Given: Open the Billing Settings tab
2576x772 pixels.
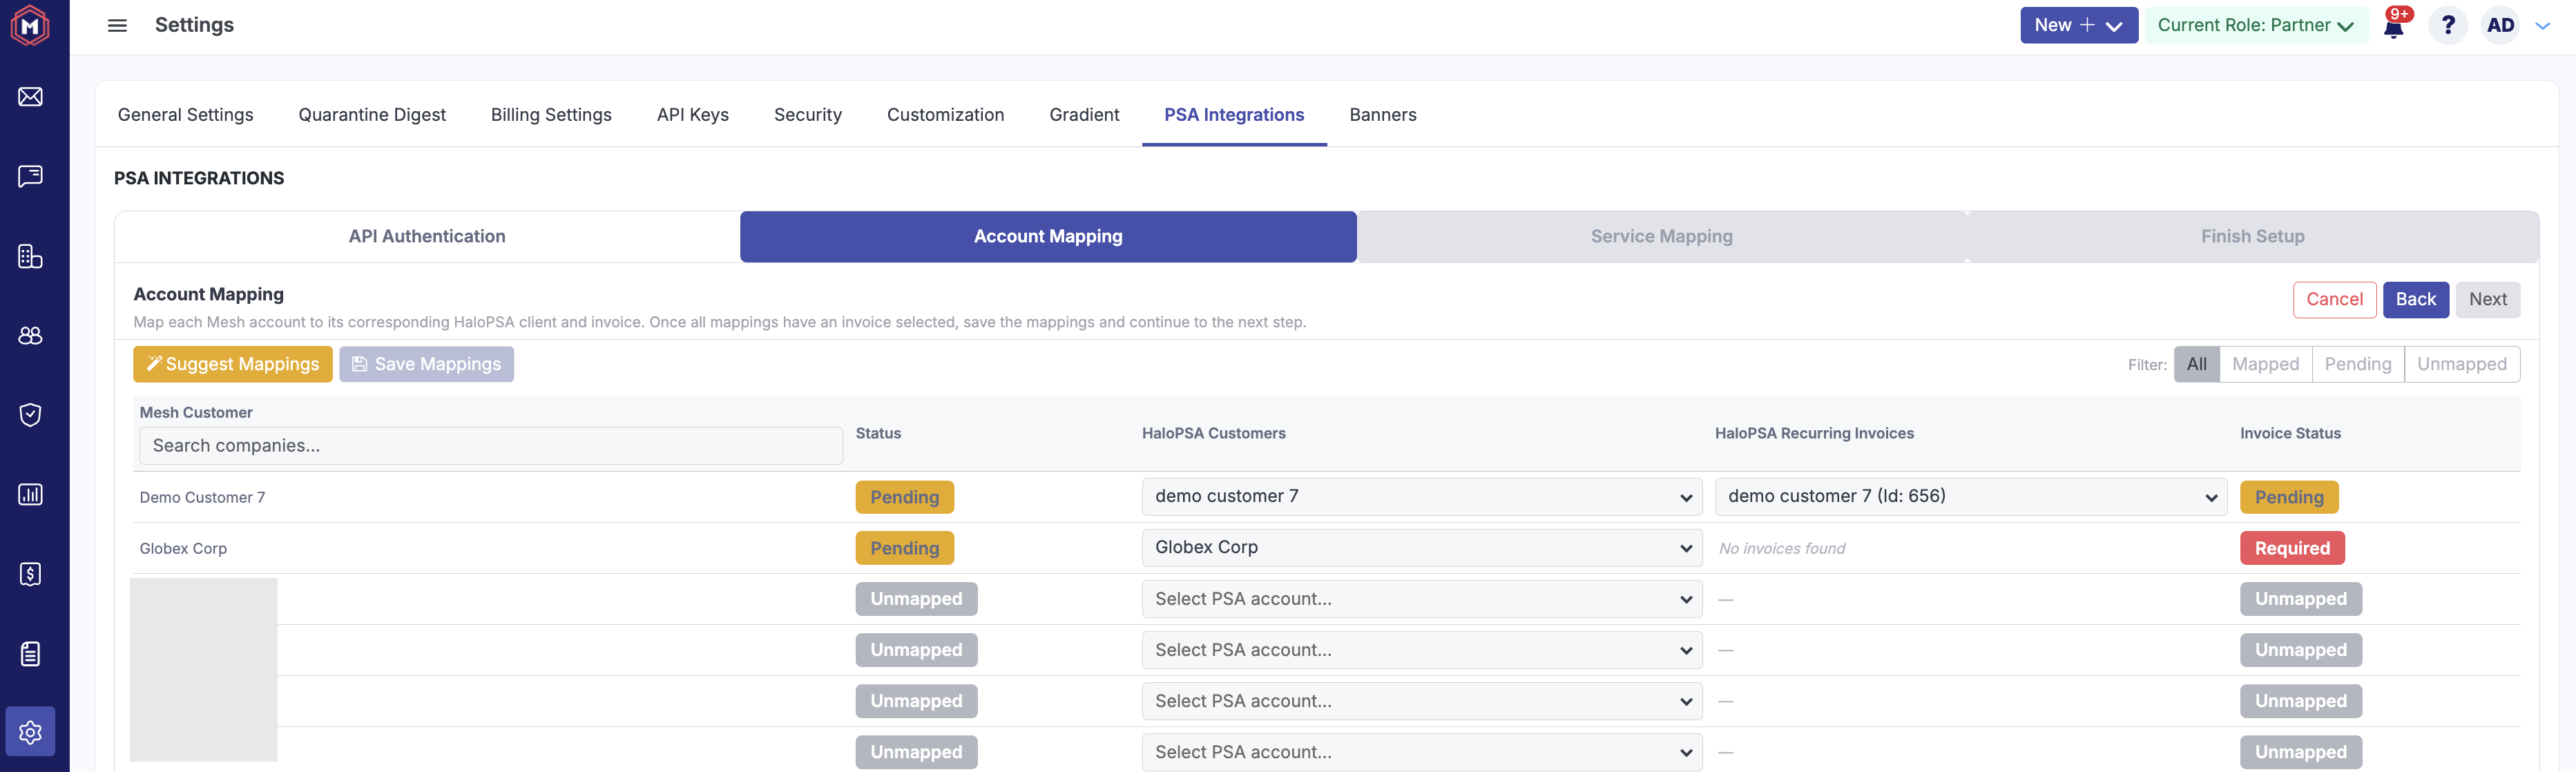Looking at the screenshot, I should 551,115.
